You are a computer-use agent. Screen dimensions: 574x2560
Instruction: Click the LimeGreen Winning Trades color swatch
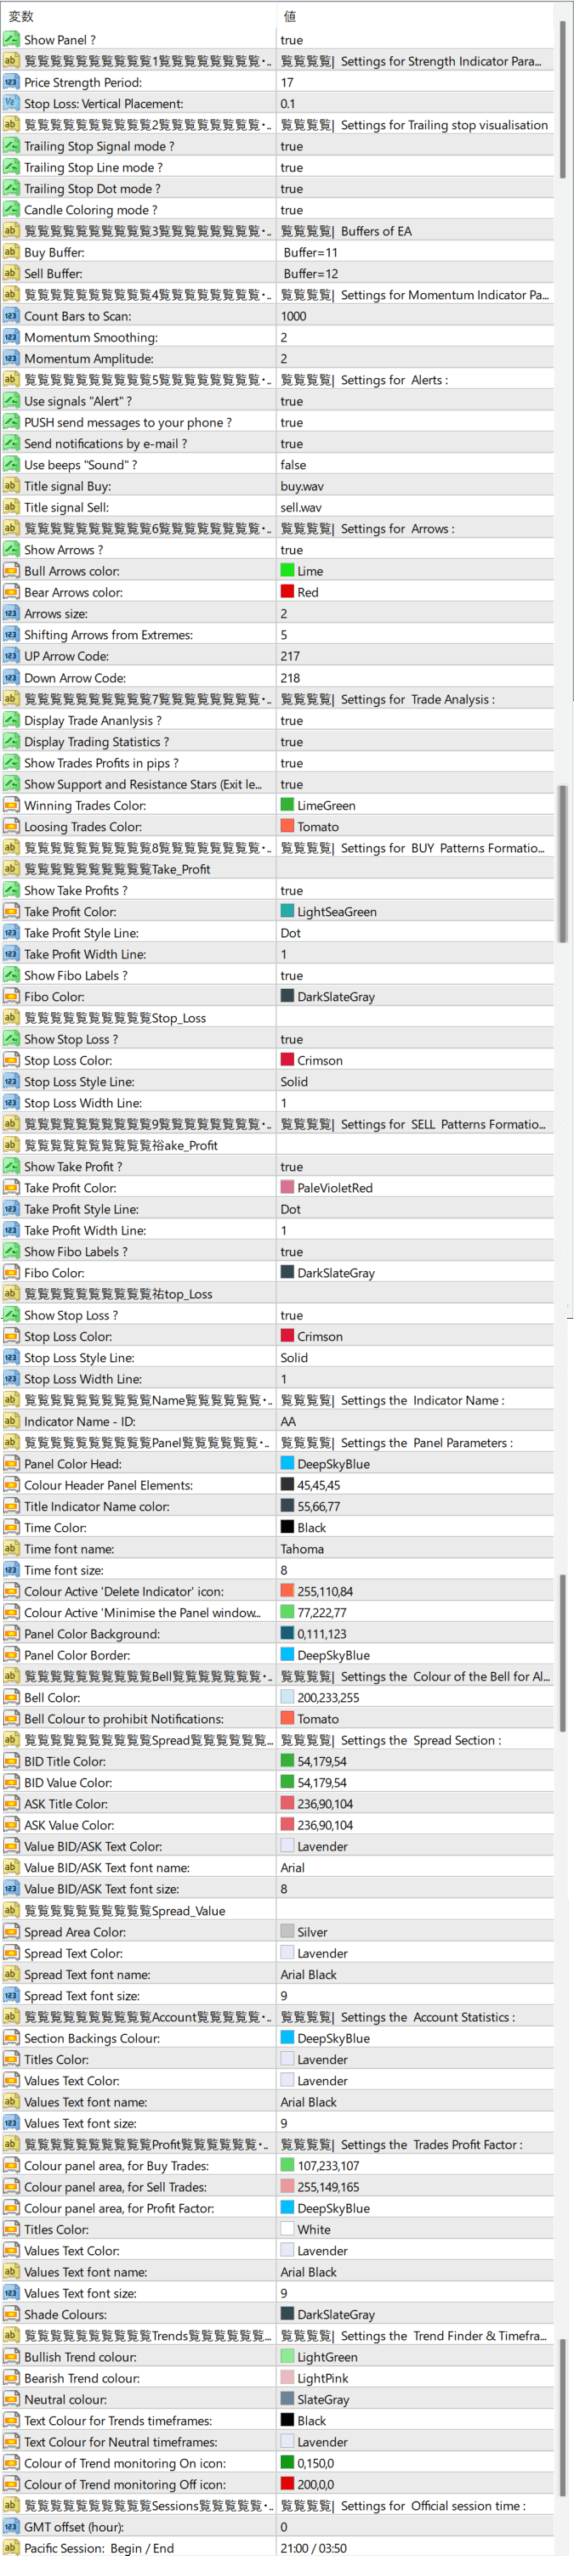[x=288, y=805]
